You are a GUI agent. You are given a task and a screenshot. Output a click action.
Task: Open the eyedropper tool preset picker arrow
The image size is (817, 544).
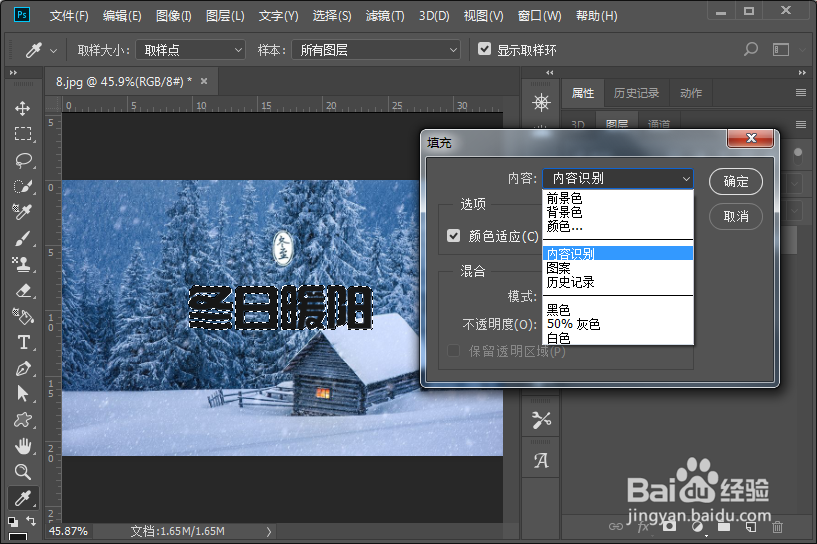[x=53, y=51]
